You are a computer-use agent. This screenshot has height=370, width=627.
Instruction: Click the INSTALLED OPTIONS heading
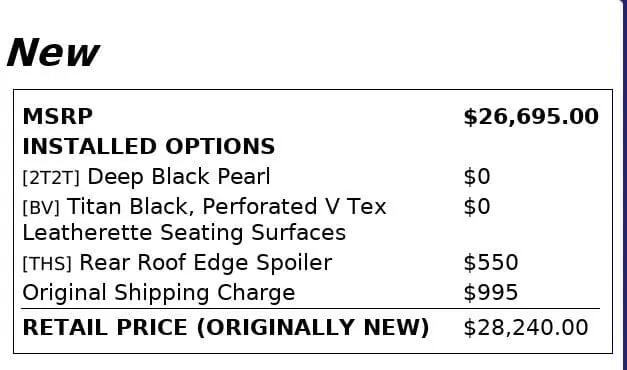click(x=149, y=146)
